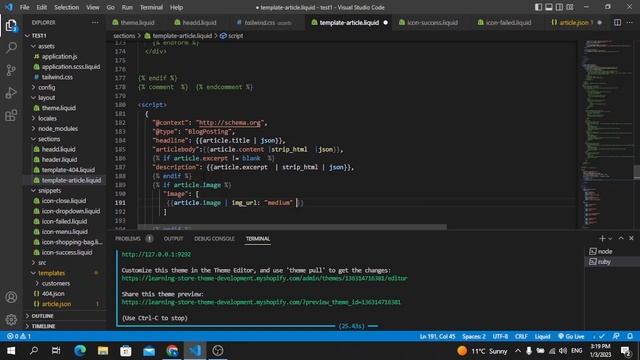This screenshot has height=360, width=640.
Task: Open Microsoft Edge from taskbar
Action: (x=80, y=351)
